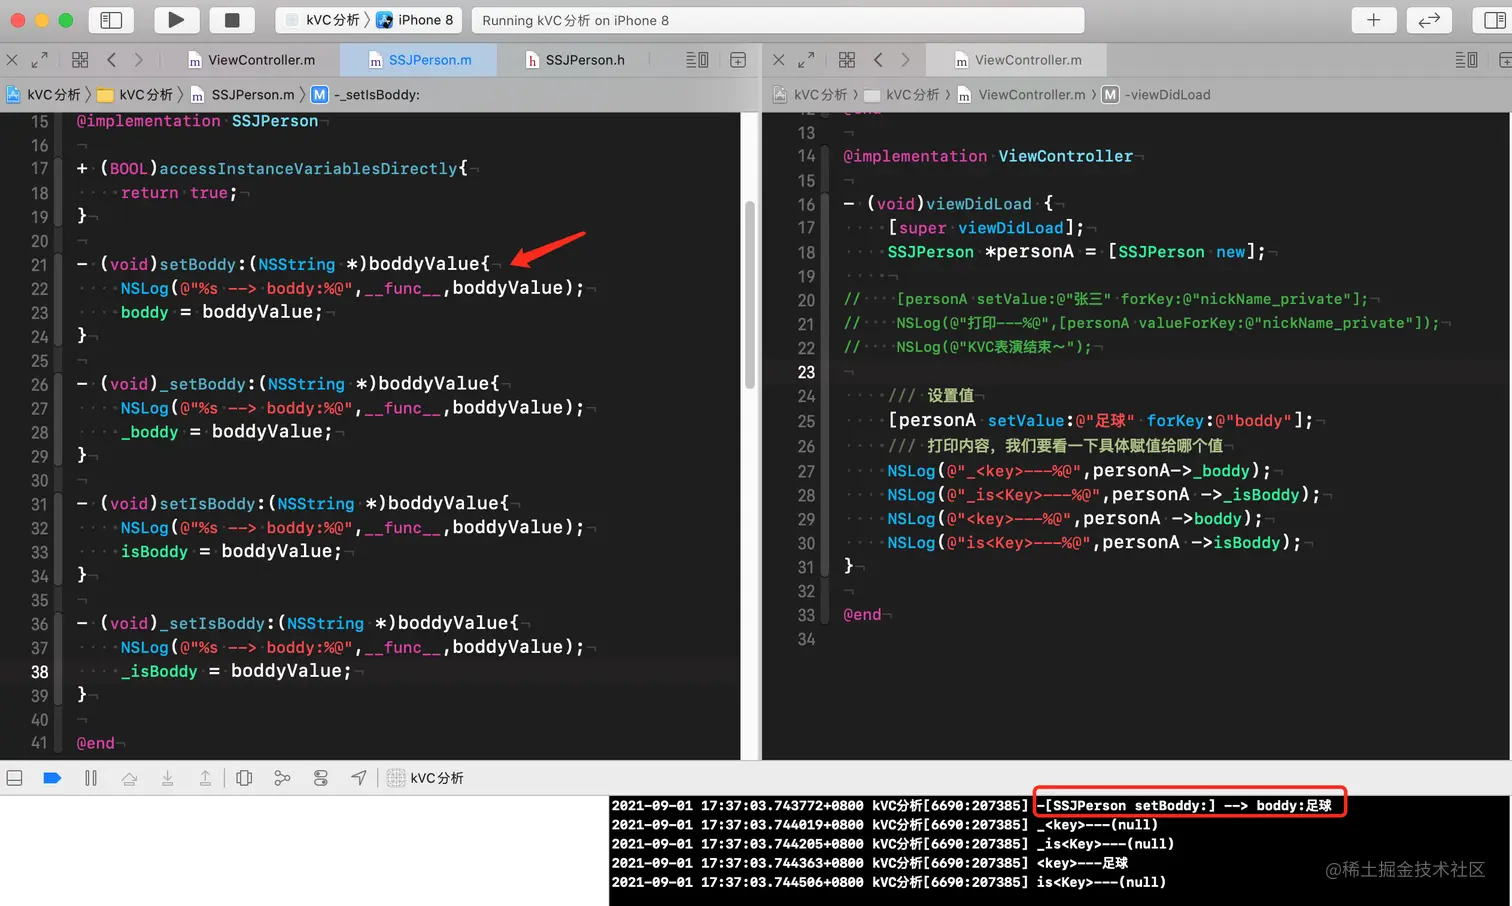Go back in right editor history

[878, 60]
